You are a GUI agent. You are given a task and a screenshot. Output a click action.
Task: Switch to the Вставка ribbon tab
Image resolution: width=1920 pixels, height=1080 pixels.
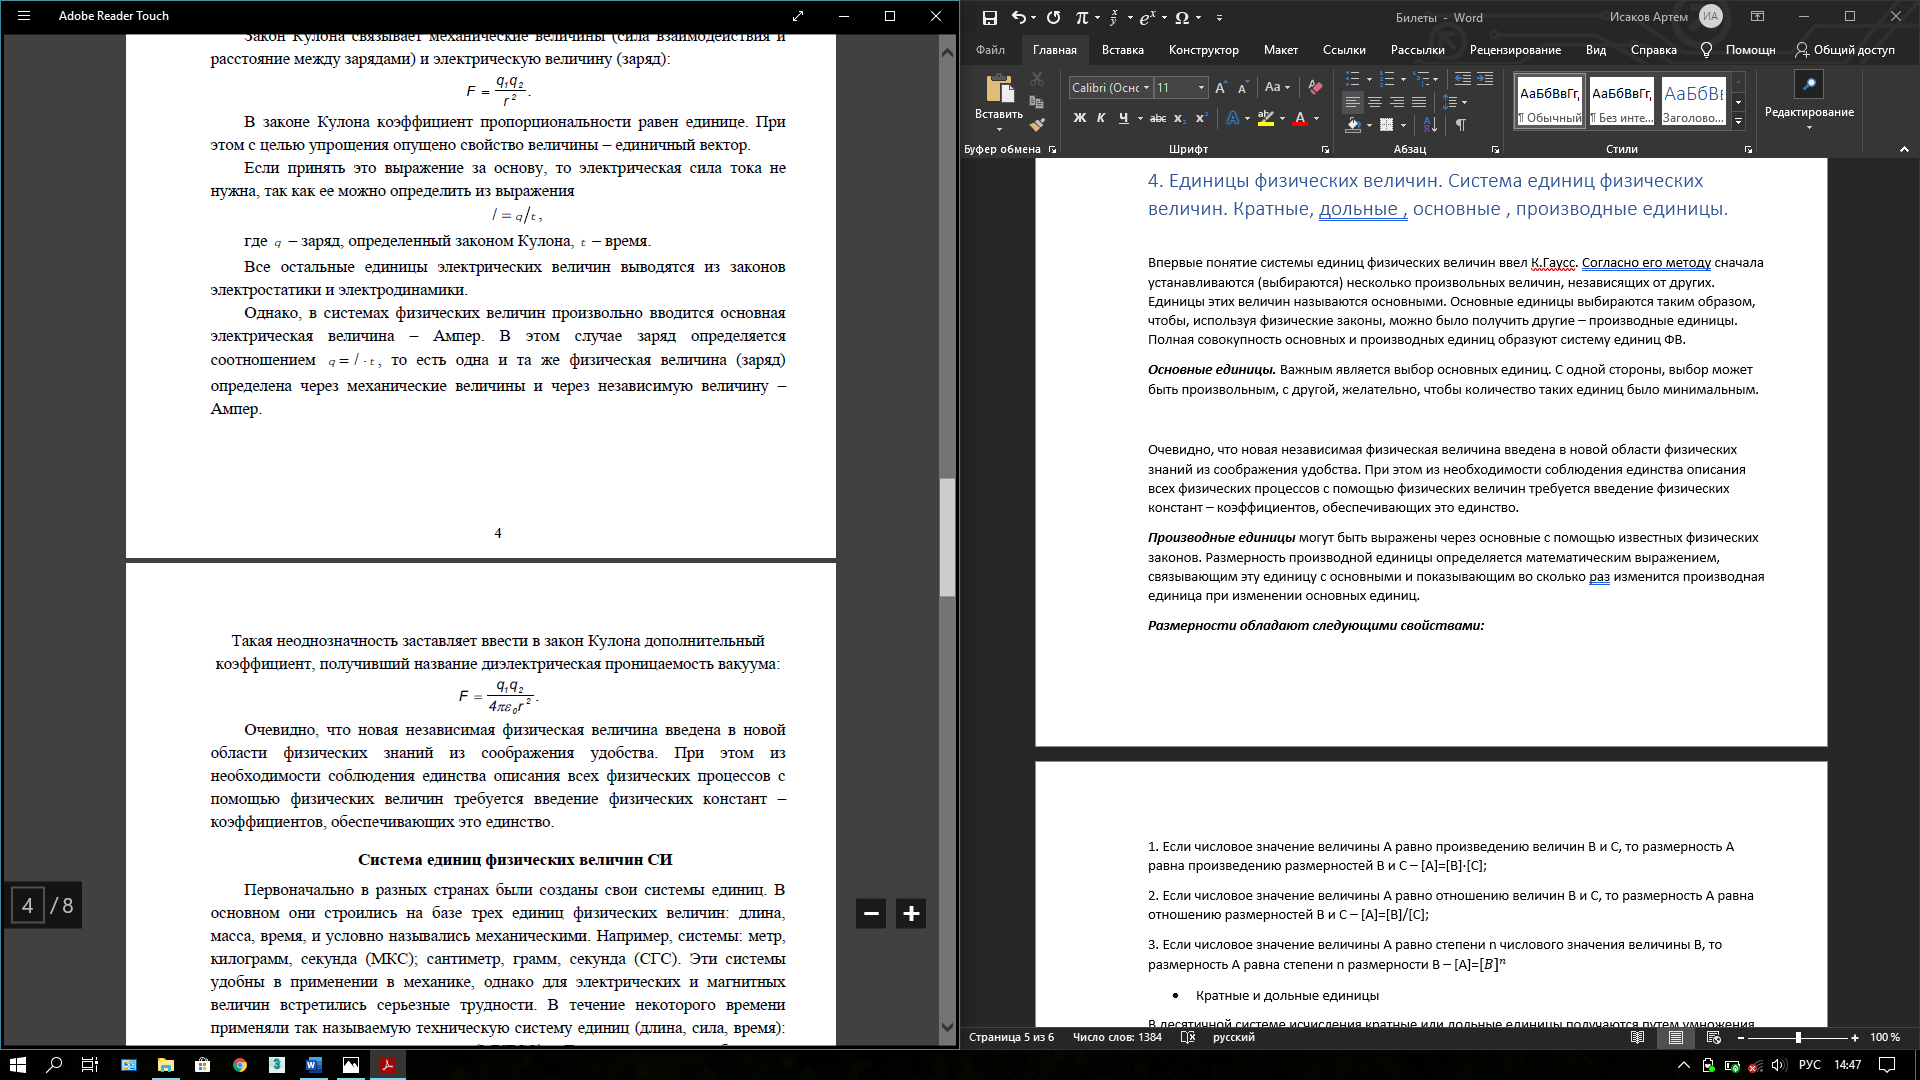1122,50
